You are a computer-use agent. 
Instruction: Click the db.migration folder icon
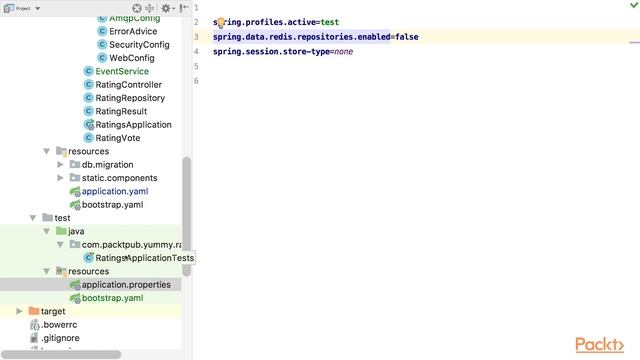point(75,164)
